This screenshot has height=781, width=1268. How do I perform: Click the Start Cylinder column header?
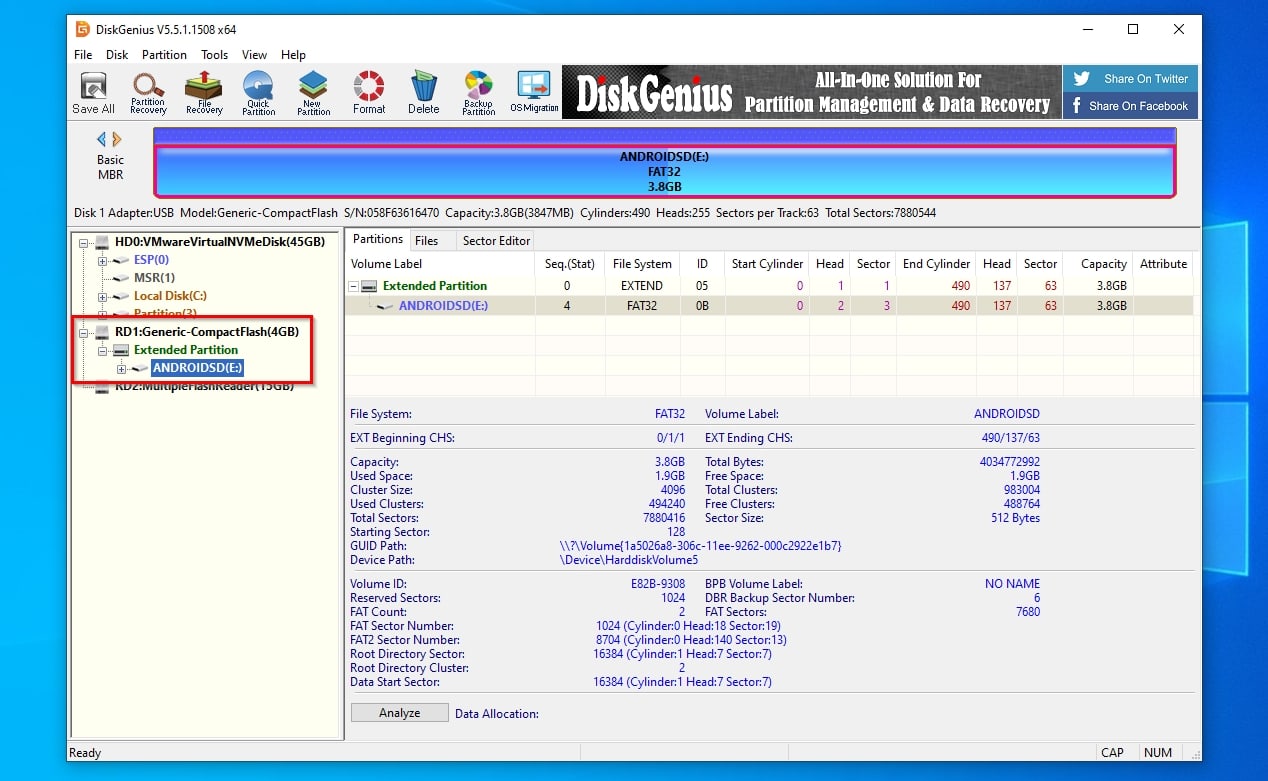pos(767,264)
